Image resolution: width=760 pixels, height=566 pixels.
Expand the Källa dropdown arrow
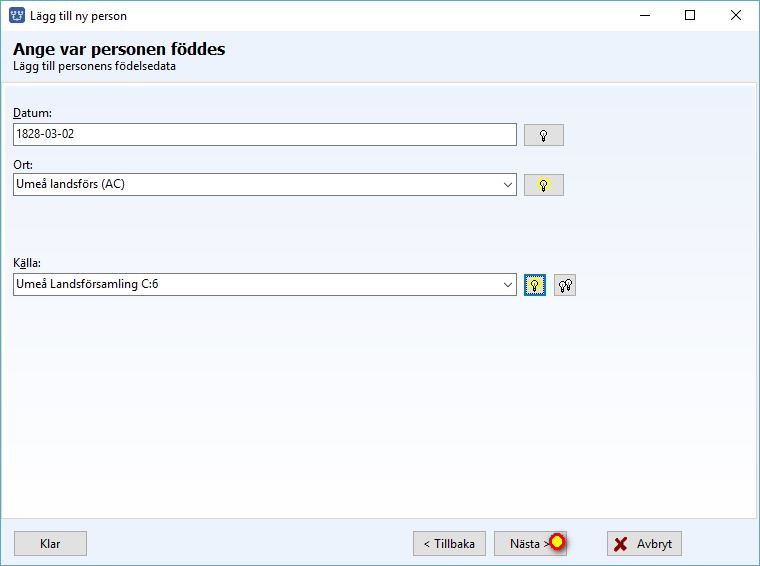point(507,284)
